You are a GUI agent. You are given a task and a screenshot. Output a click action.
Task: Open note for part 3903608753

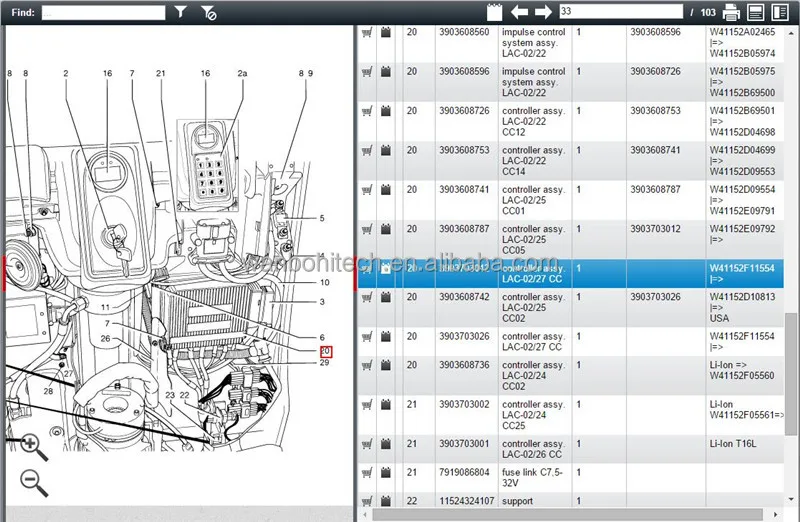(x=386, y=150)
